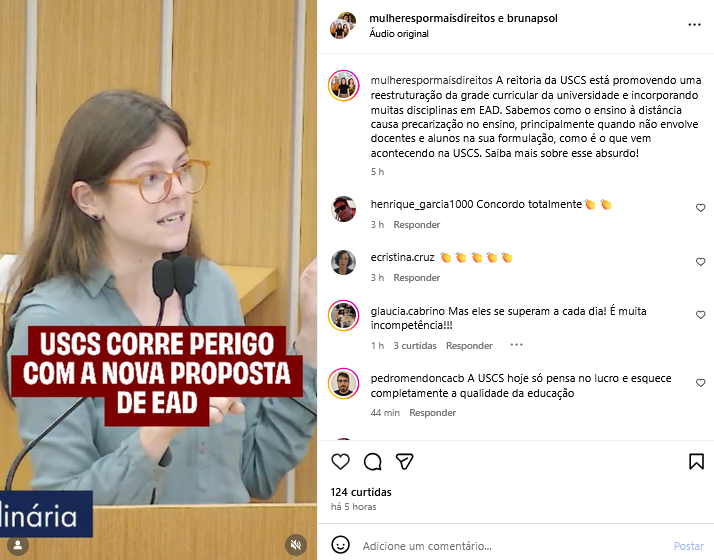The height and width of the screenshot is (560, 714).
Task: Reply to pedromendoncacb's comment
Action: click(432, 412)
